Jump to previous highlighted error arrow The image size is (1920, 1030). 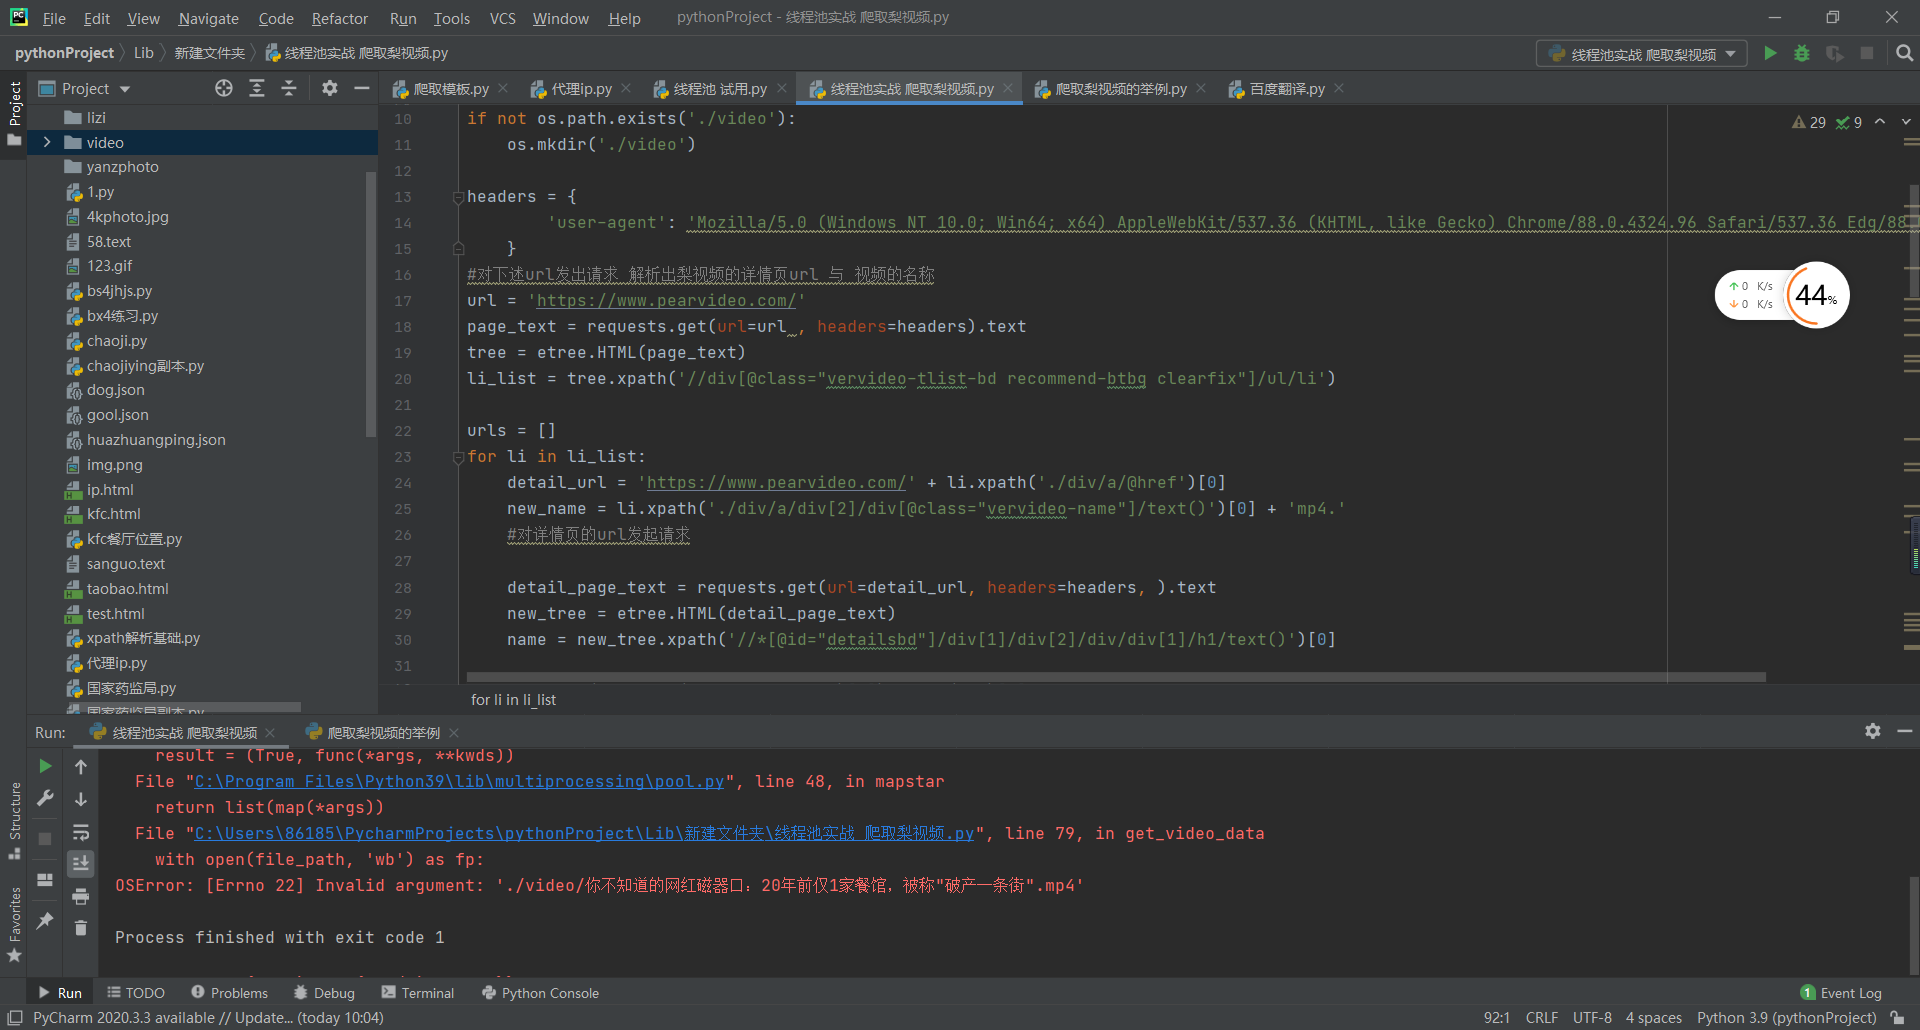point(1880,122)
